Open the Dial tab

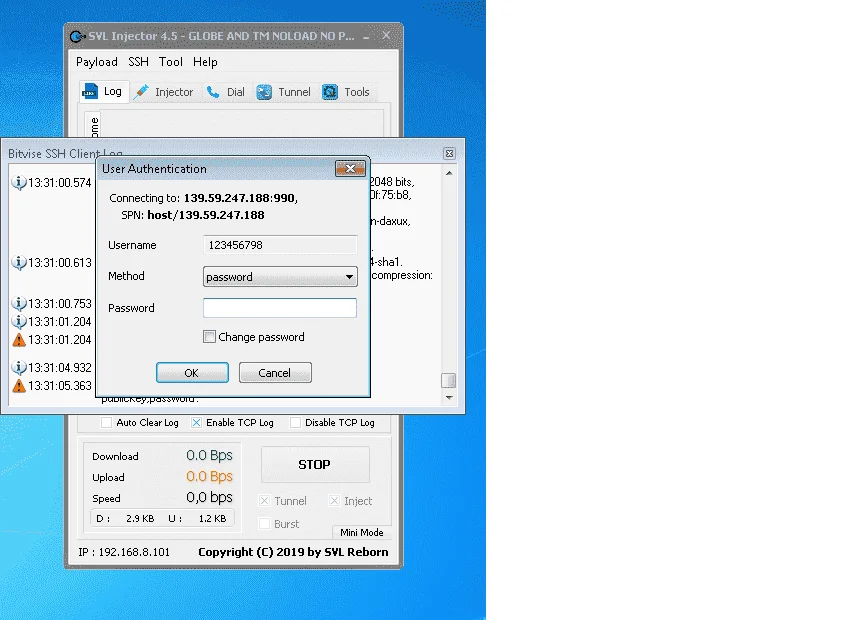point(226,92)
